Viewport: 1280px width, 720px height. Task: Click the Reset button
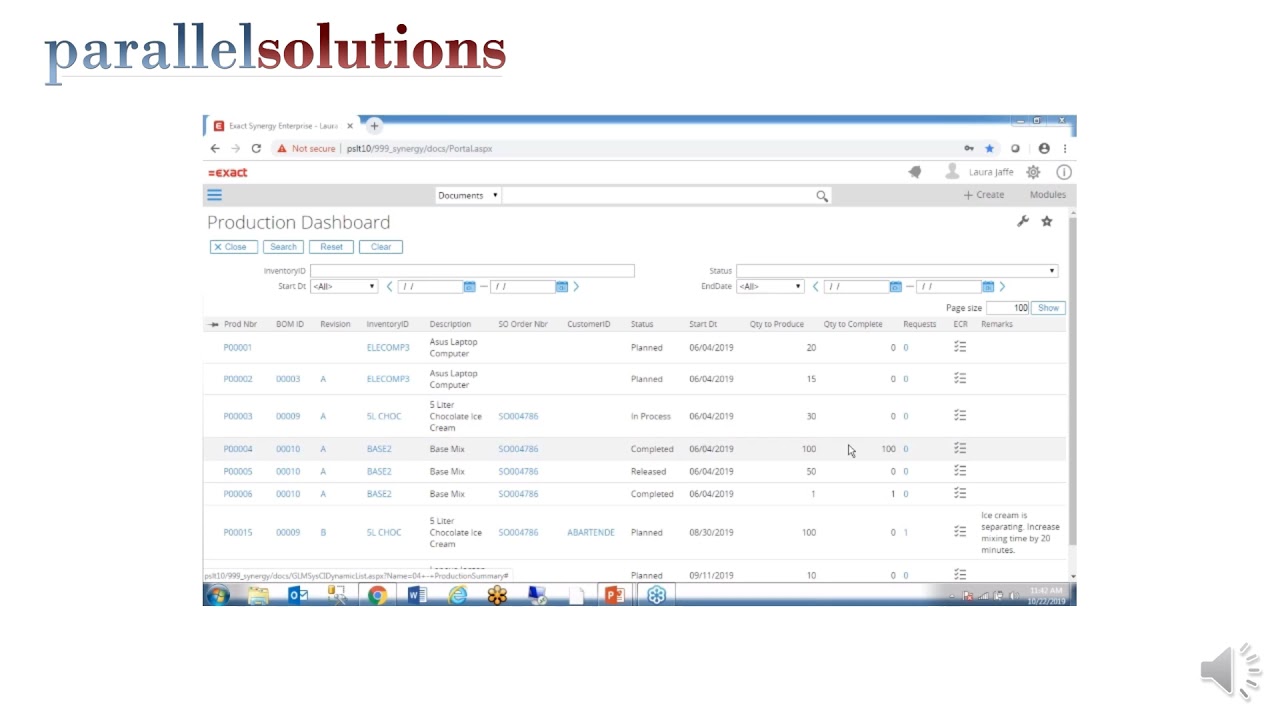[x=331, y=247]
